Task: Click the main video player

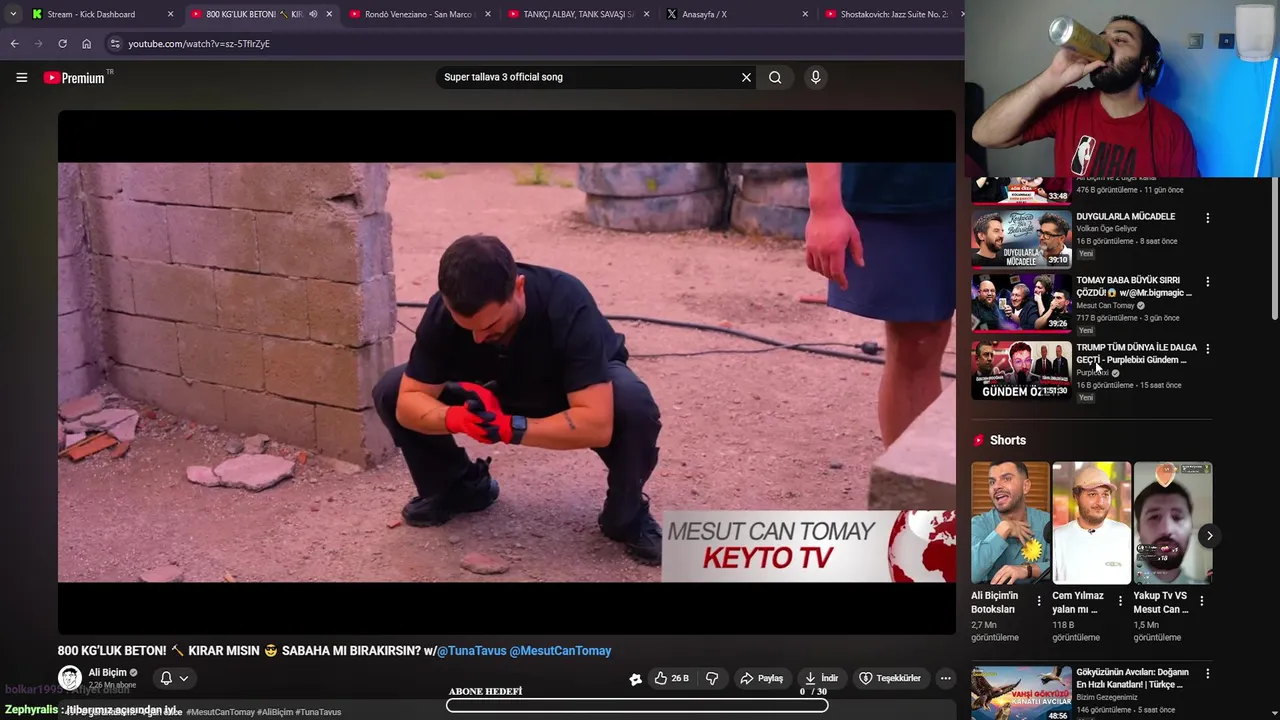Action: tap(507, 372)
